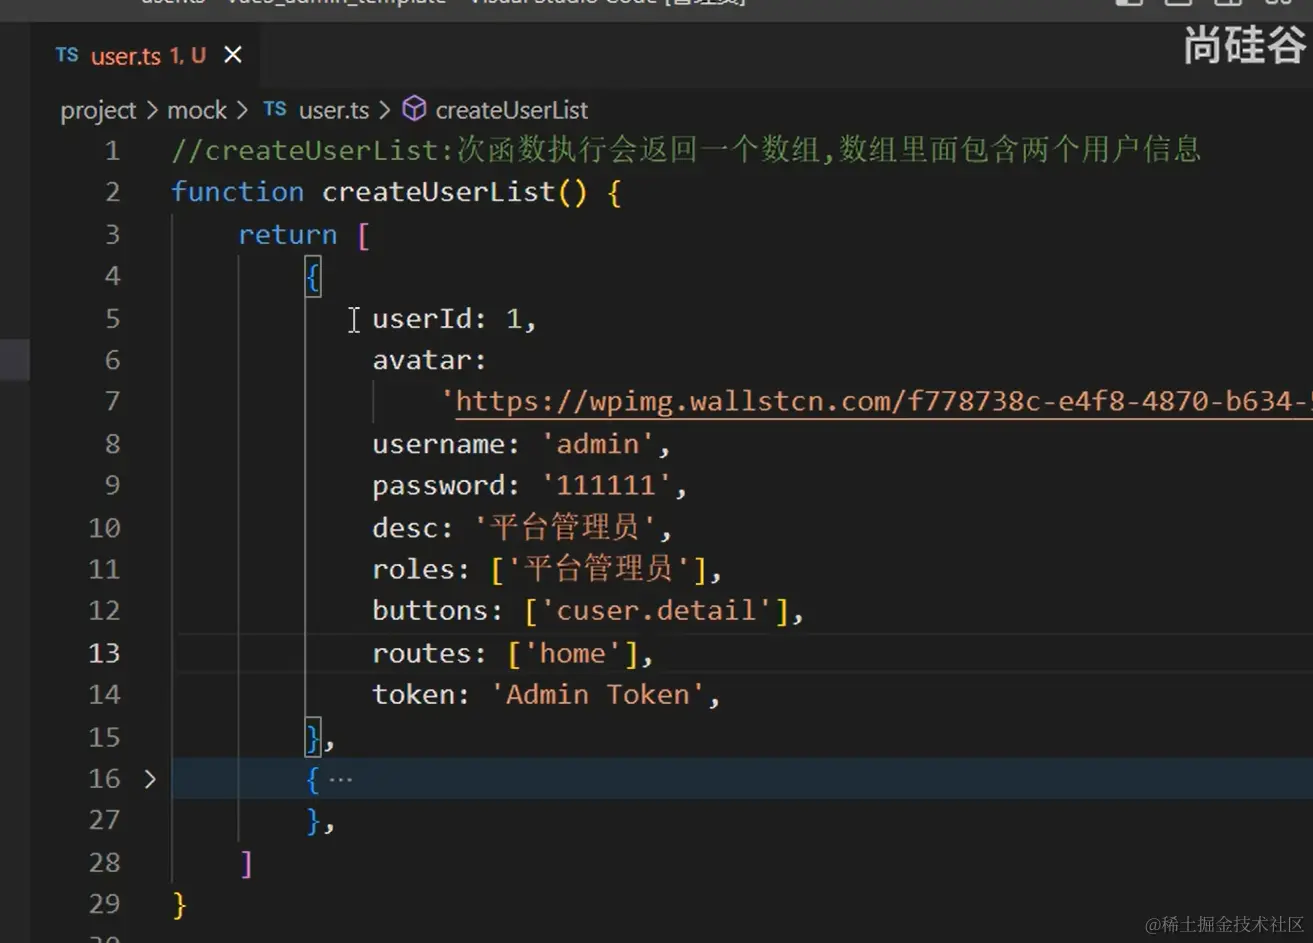Select line number 8 in the gutter
This screenshot has height=943, width=1313.
point(112,443)
